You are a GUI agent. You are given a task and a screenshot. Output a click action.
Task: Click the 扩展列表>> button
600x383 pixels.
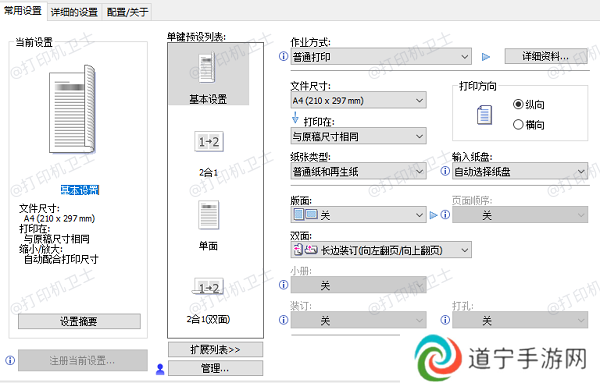click(x=215, y=349)
